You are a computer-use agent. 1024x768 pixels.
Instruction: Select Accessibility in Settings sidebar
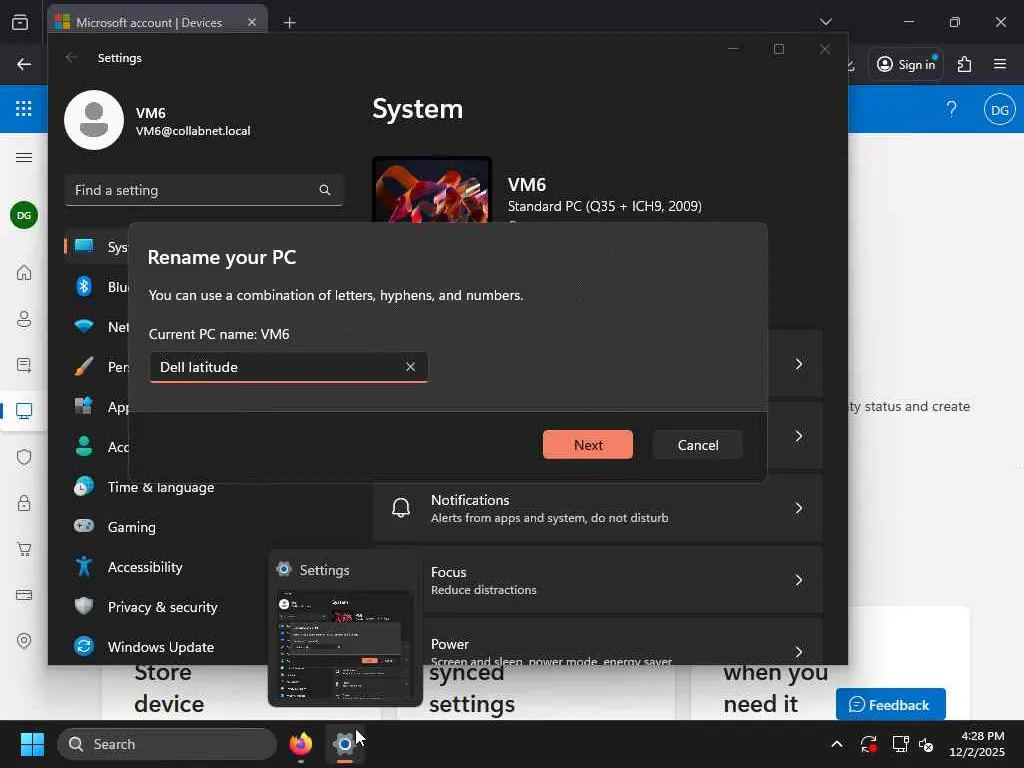click(145, 567)
